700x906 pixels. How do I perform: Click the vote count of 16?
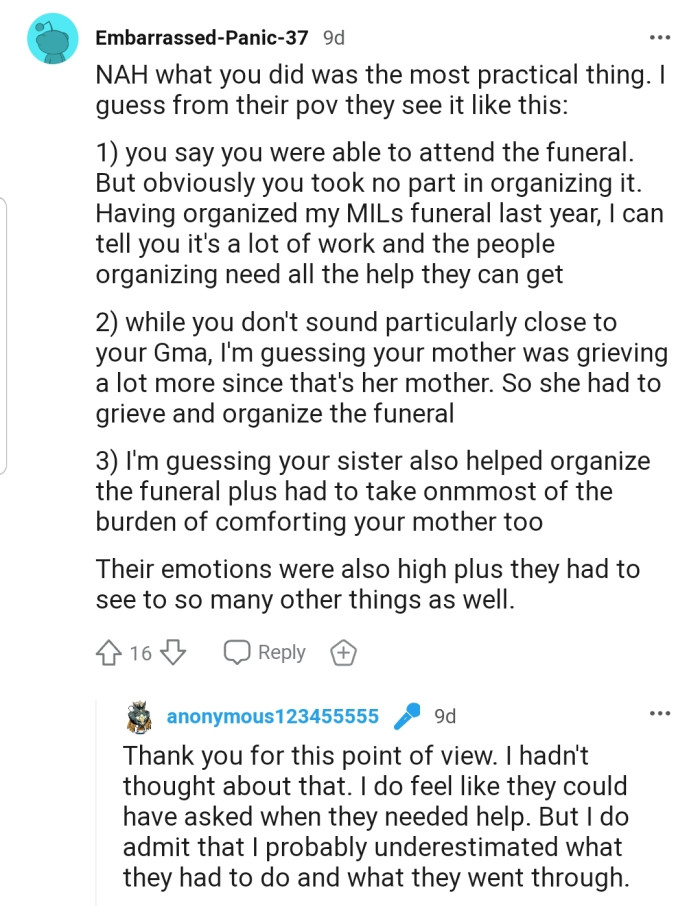tap(141, 654)
